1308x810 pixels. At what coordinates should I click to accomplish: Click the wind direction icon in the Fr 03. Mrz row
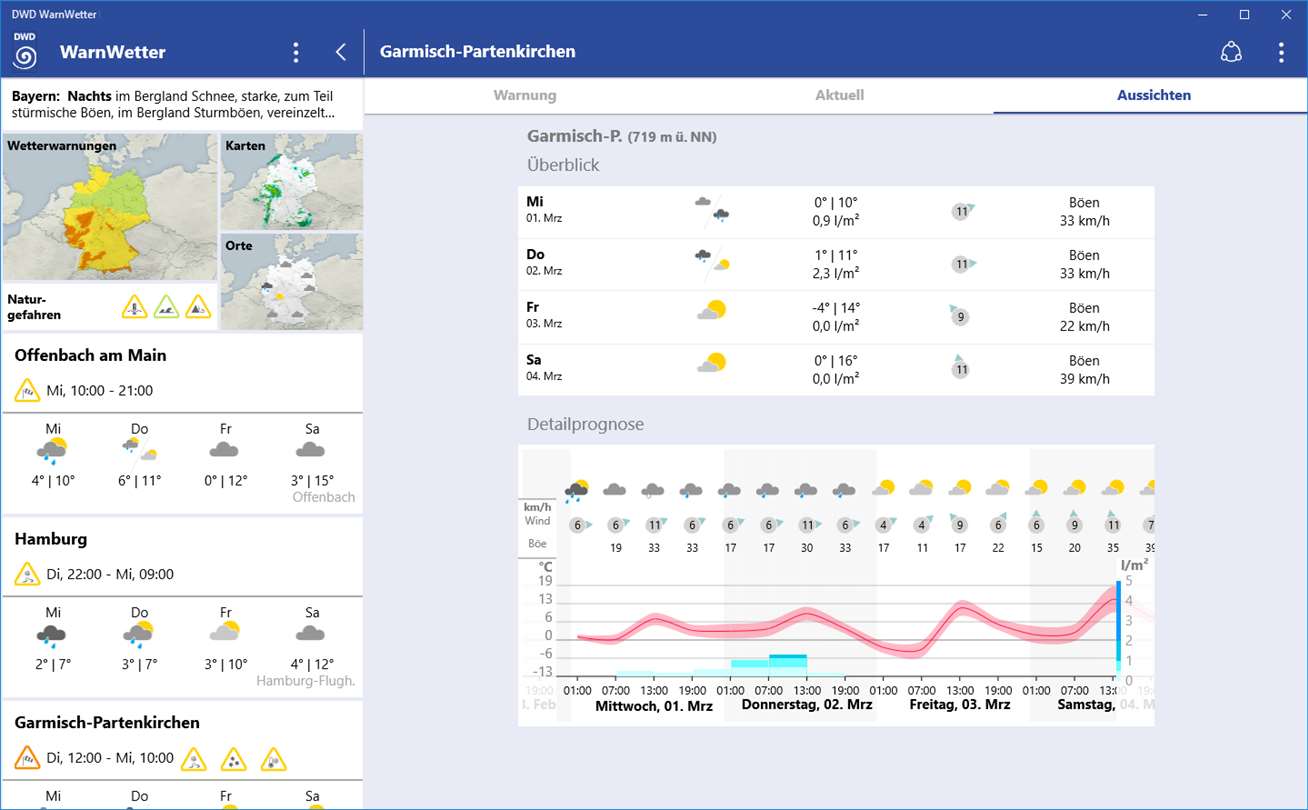pyautogui.click(x=959, y=316)
